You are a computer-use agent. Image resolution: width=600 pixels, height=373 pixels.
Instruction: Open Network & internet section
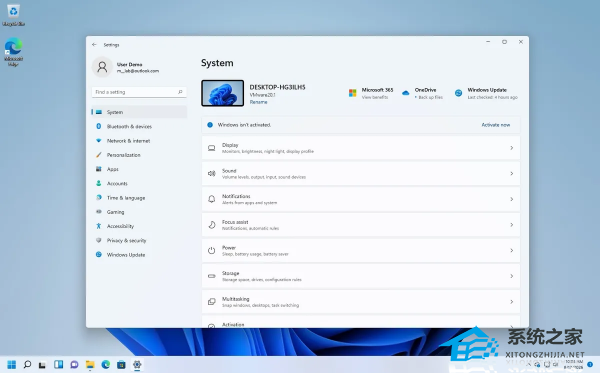coord(139,141)
